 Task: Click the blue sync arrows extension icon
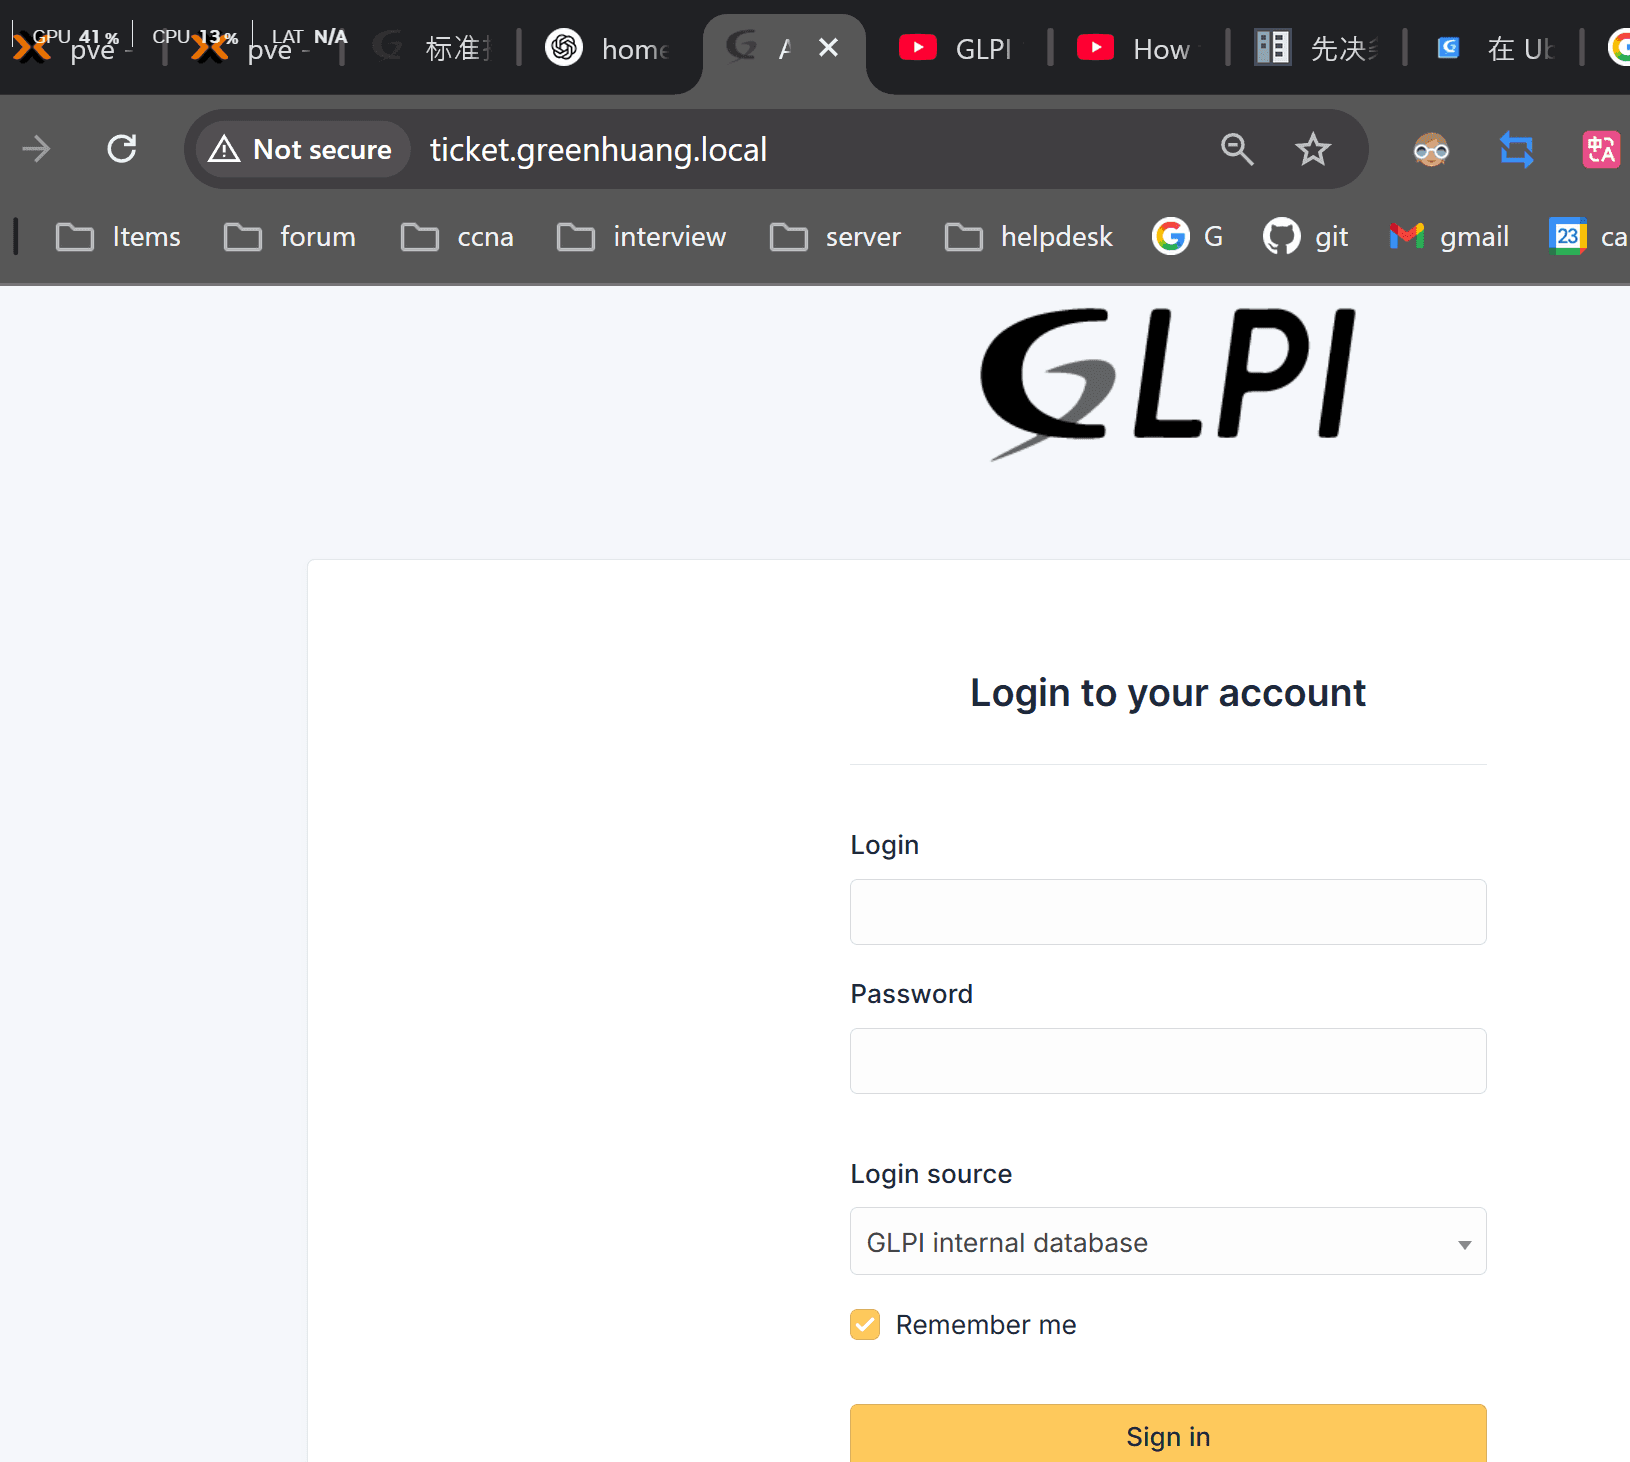(x=1516, y=150)
